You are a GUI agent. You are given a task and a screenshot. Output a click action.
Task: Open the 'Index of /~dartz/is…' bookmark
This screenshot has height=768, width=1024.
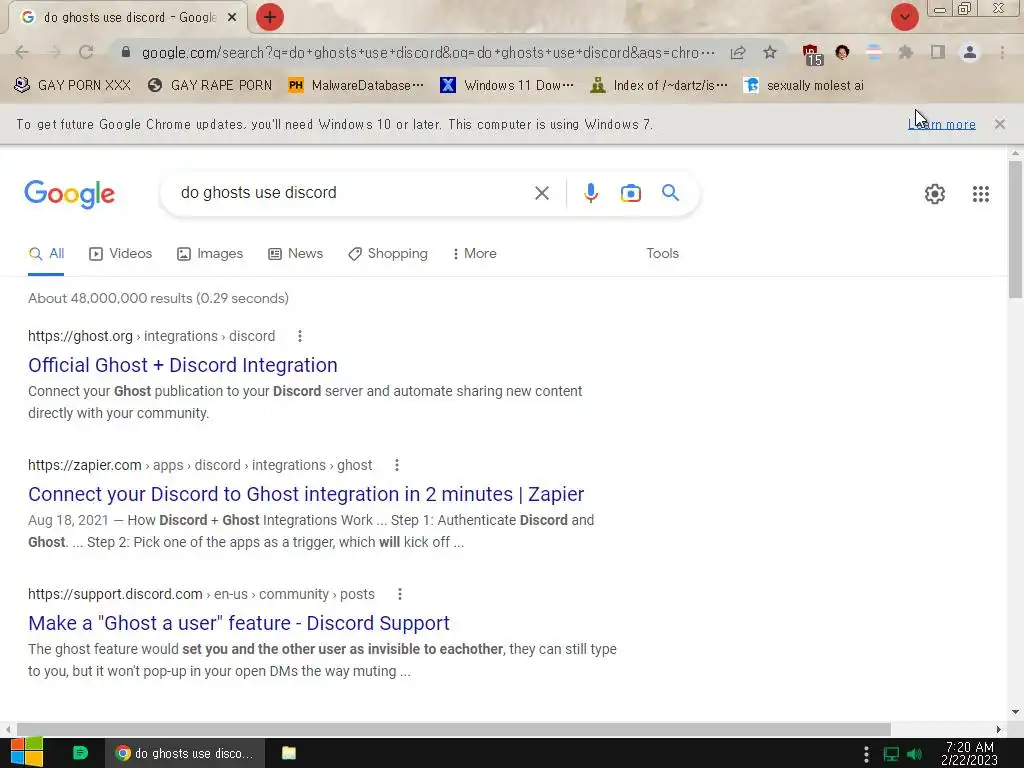point(658,85)
